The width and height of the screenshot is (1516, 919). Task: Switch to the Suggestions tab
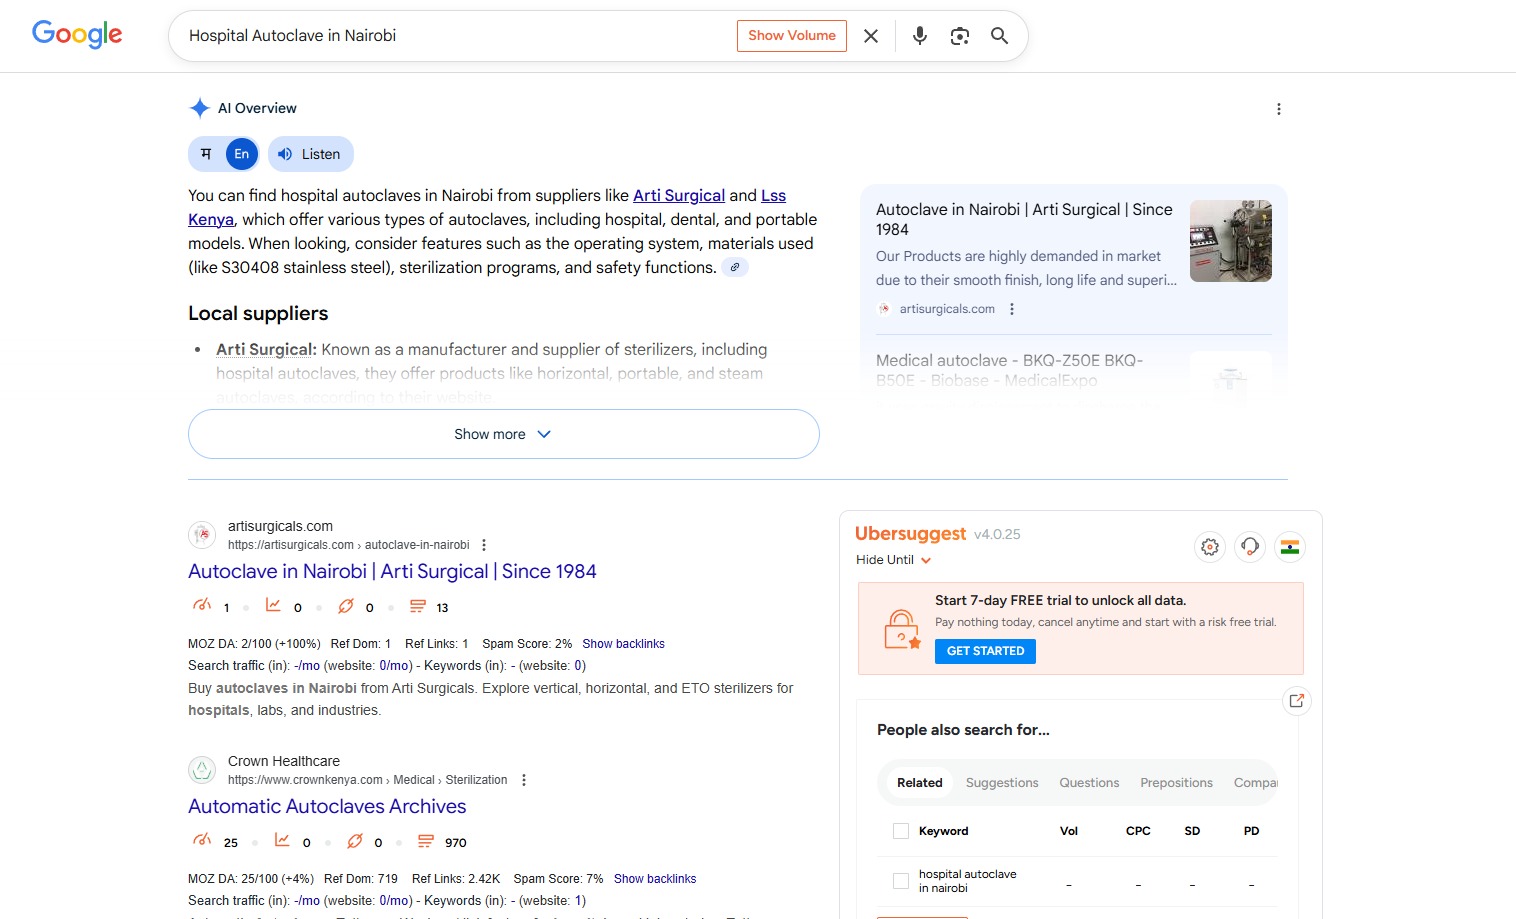[x=1002, y=783]
